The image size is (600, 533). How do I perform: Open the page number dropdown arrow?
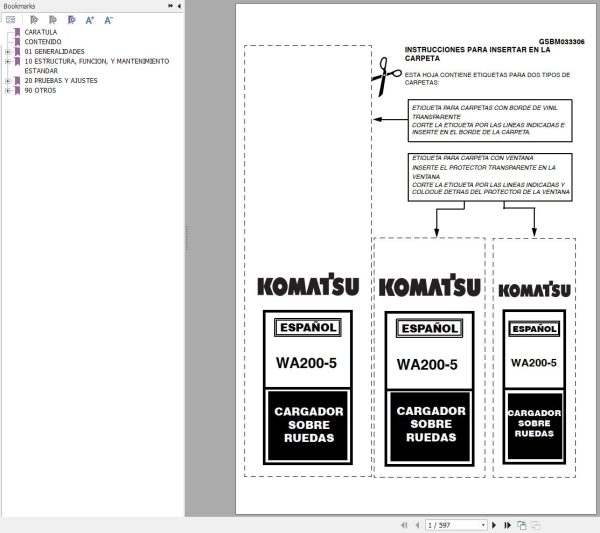[483, 525]
